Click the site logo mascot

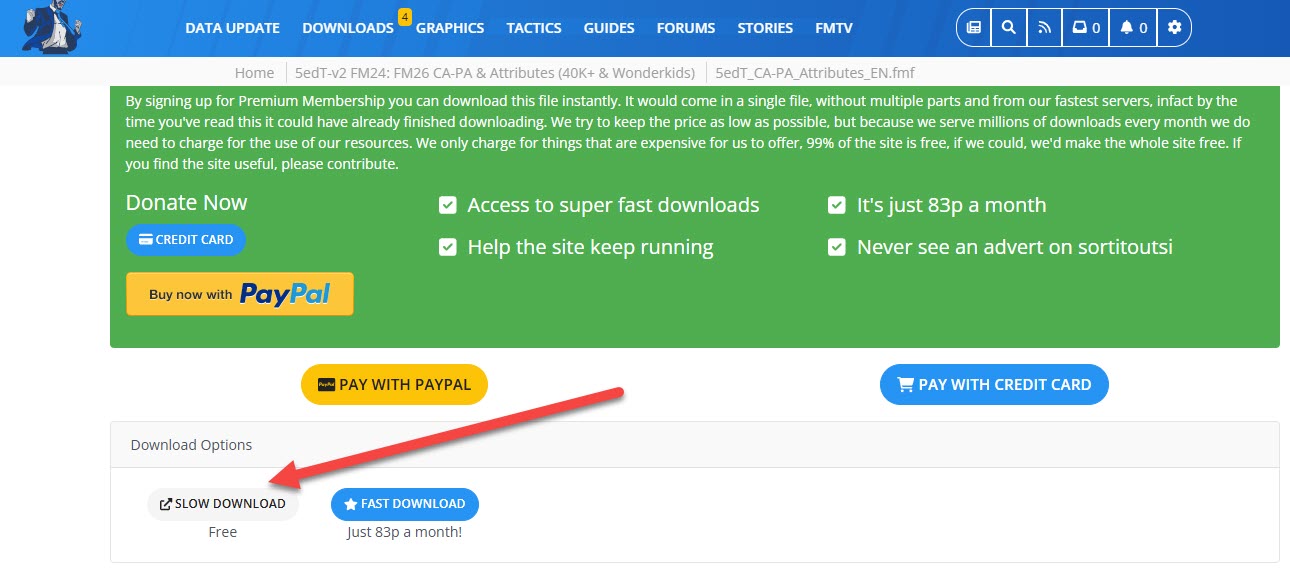[x=52, y=27]
